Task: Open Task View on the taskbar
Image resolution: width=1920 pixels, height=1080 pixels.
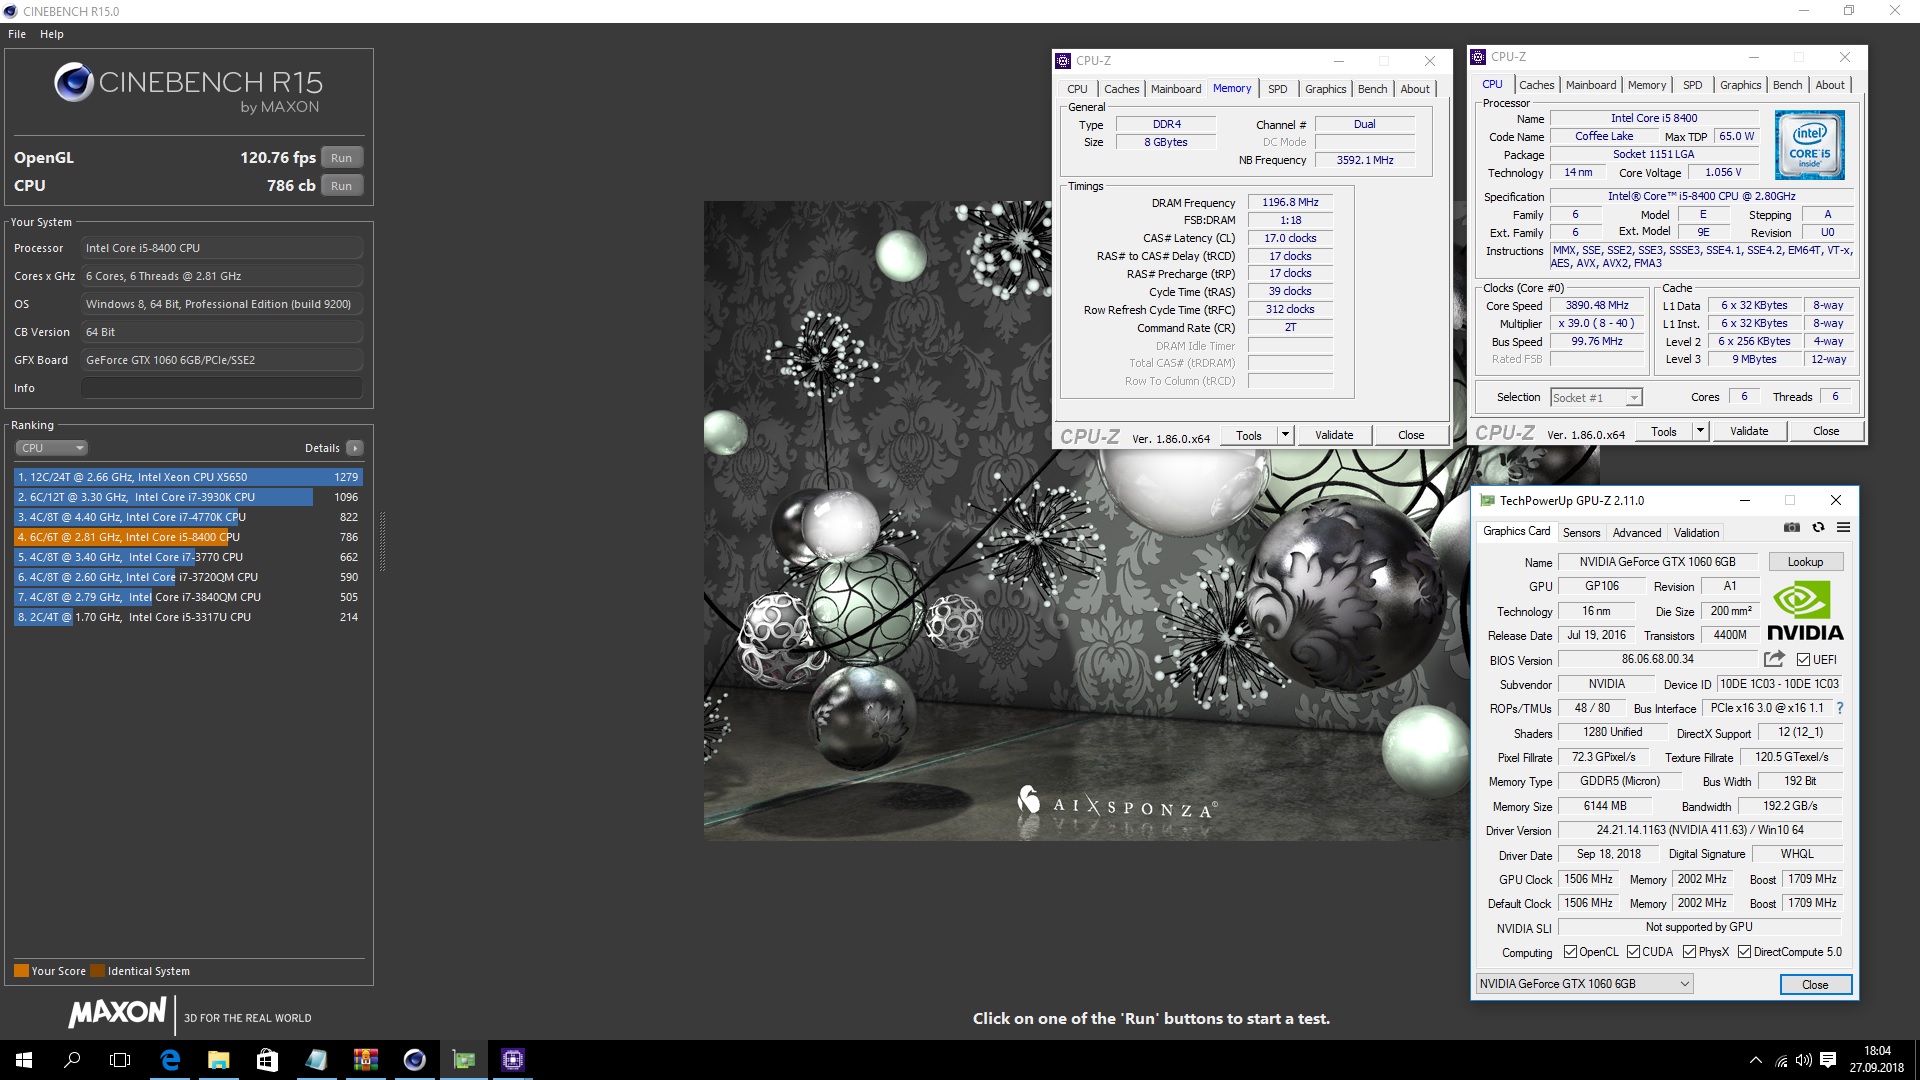Action: pyautogui.click(x=120, y=1060)
